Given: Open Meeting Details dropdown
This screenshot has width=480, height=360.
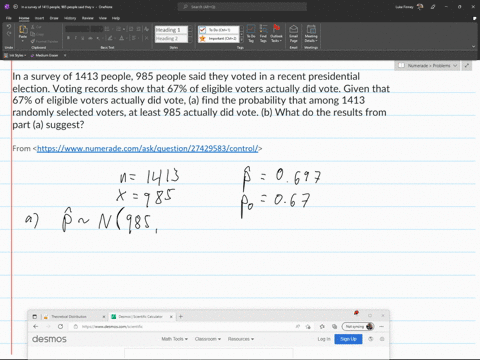Looking at the screenshot, I should pyautogui.click(x=311, y=33).
